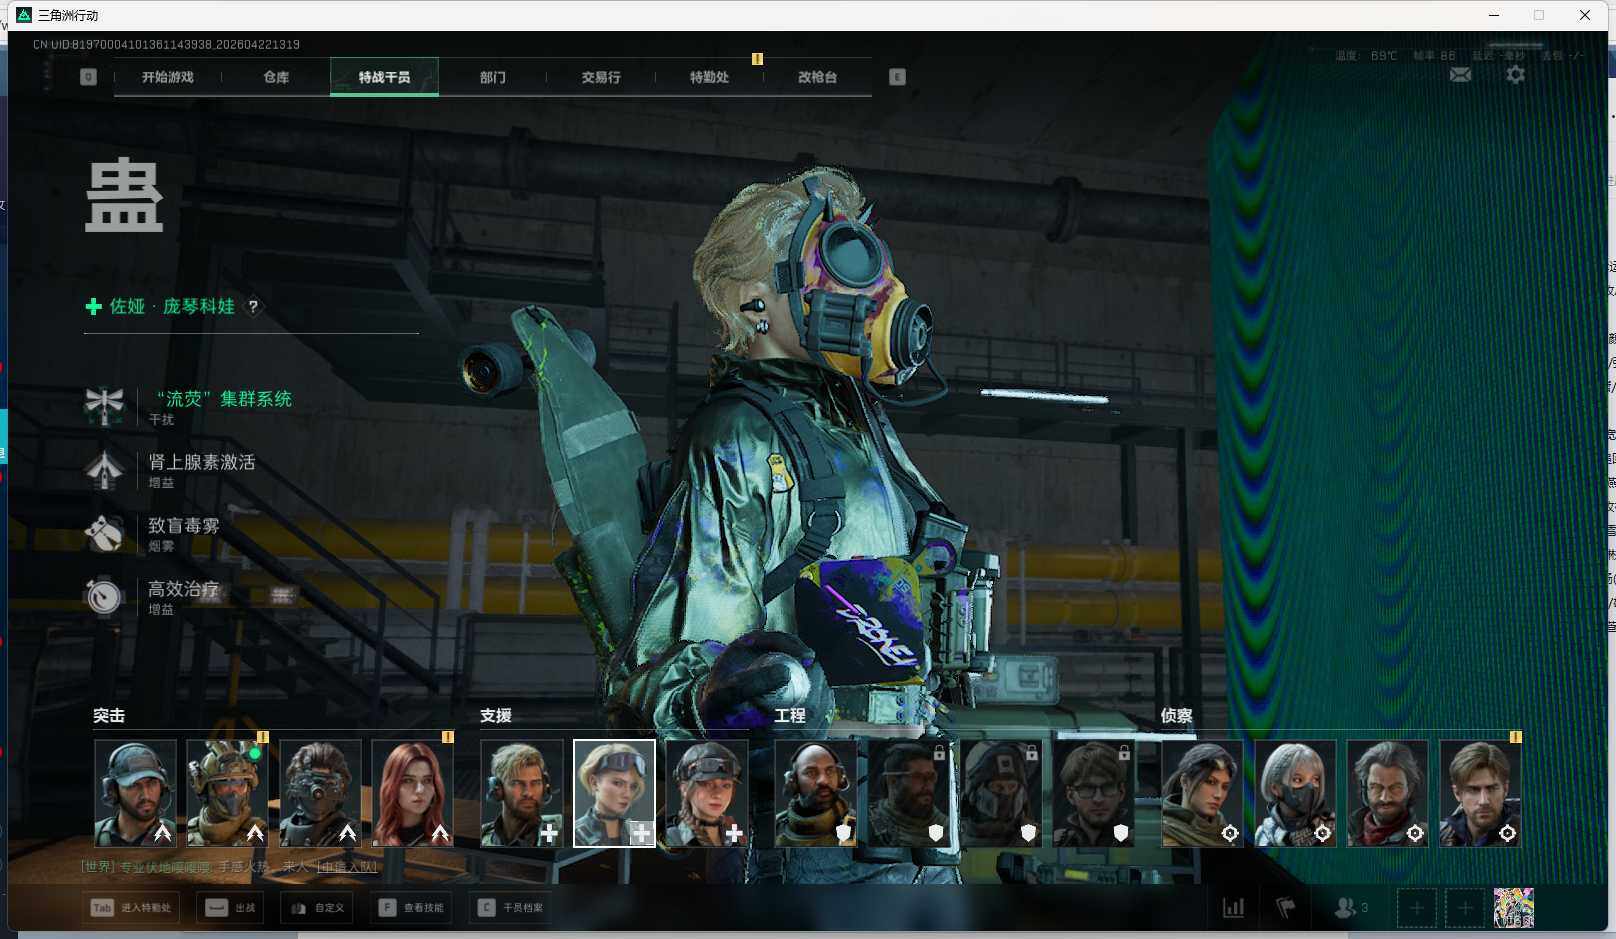
Task: Click the 佐娅·庞琴科娃 operator name
Action: 172,306
